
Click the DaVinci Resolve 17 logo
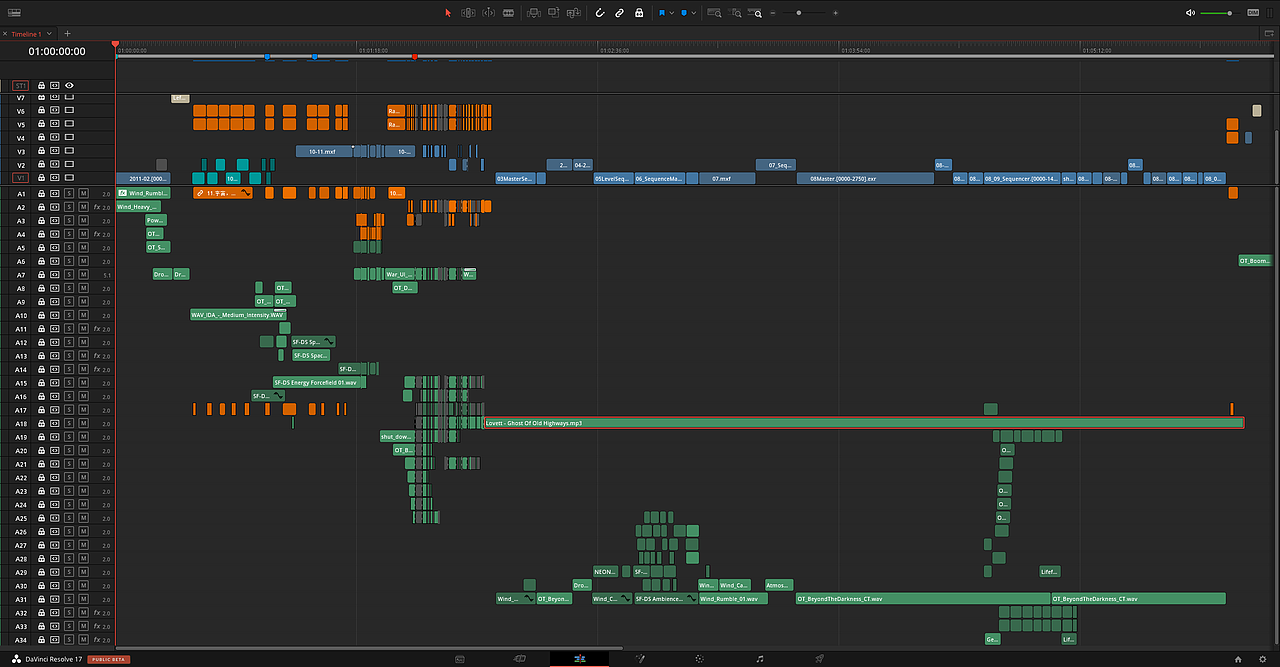pos(17,659)
